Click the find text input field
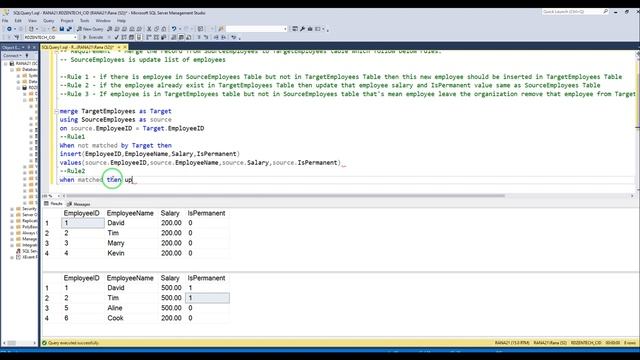This screenshot has width=640, height=360. [254, 29]
